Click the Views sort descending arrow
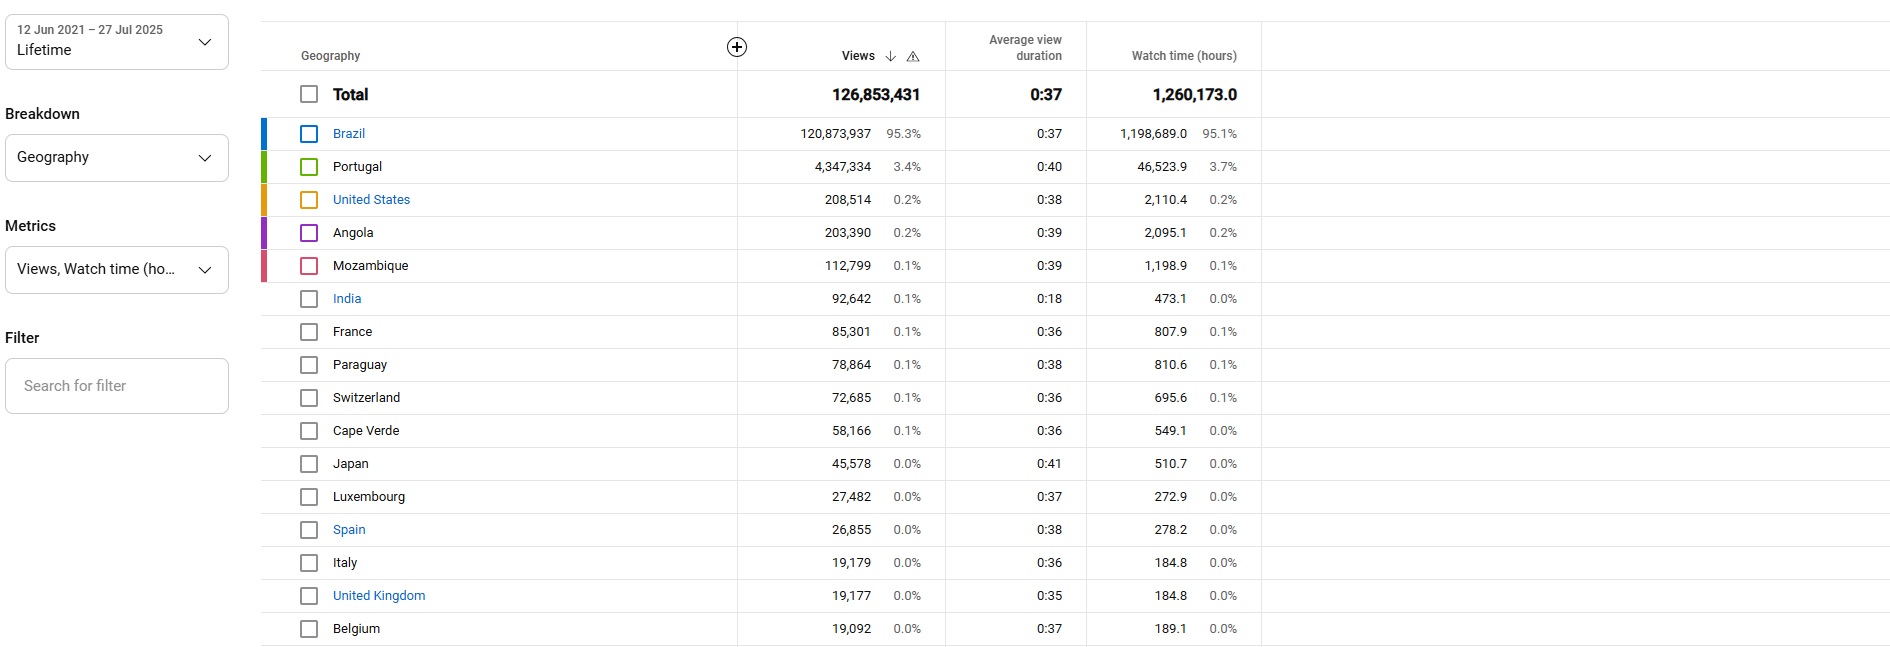 pos(890,56)
